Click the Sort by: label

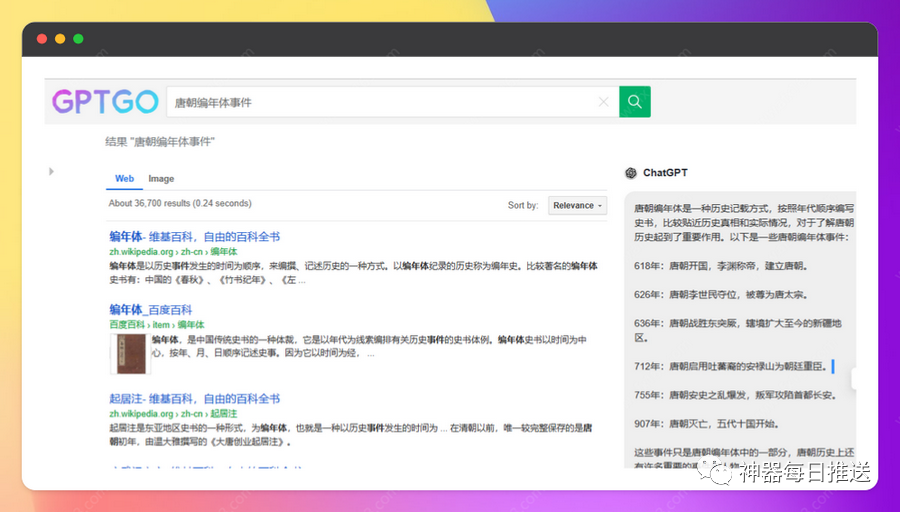pyautogui.click(x=523, y=205)
